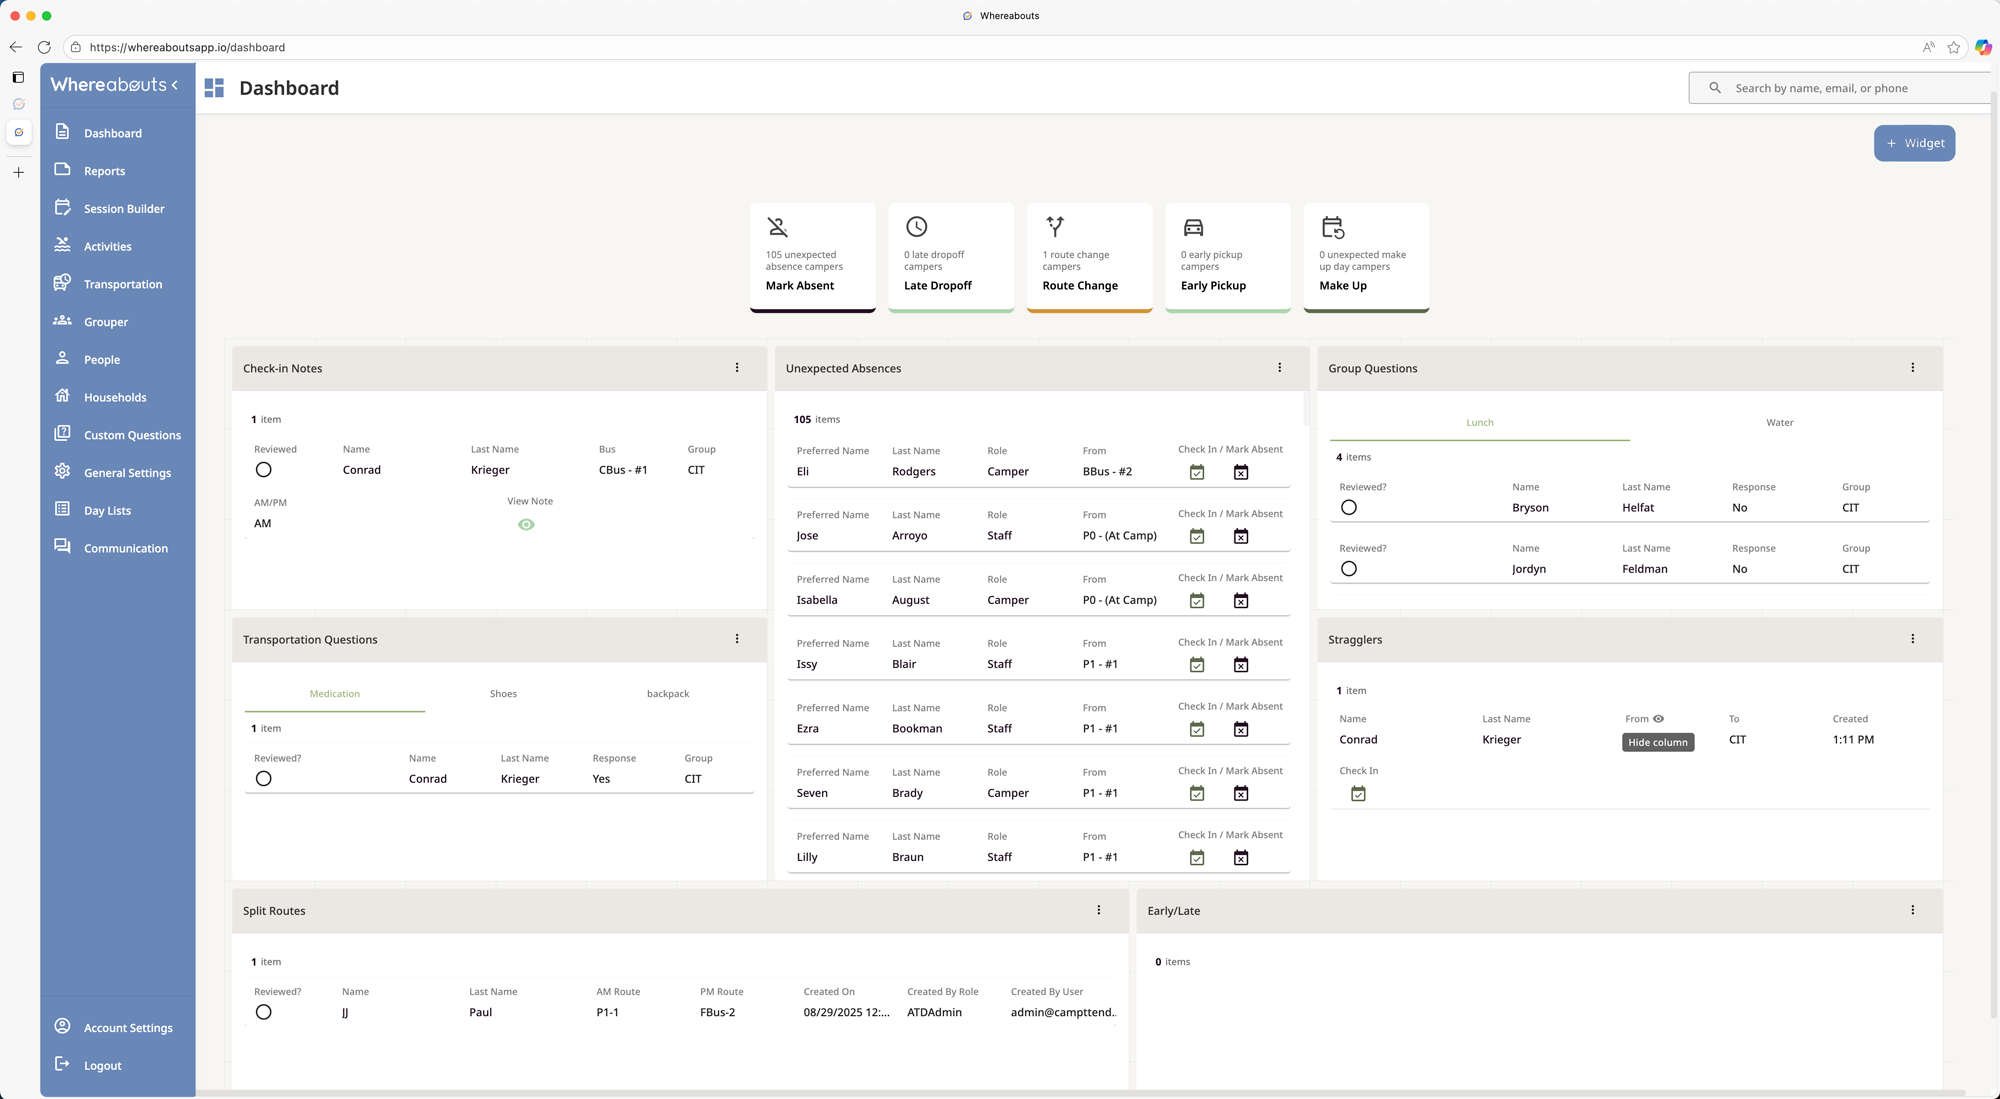Open the Route Change card
This screenshot has height=1099, width=2000.
tap(1089, 257)
